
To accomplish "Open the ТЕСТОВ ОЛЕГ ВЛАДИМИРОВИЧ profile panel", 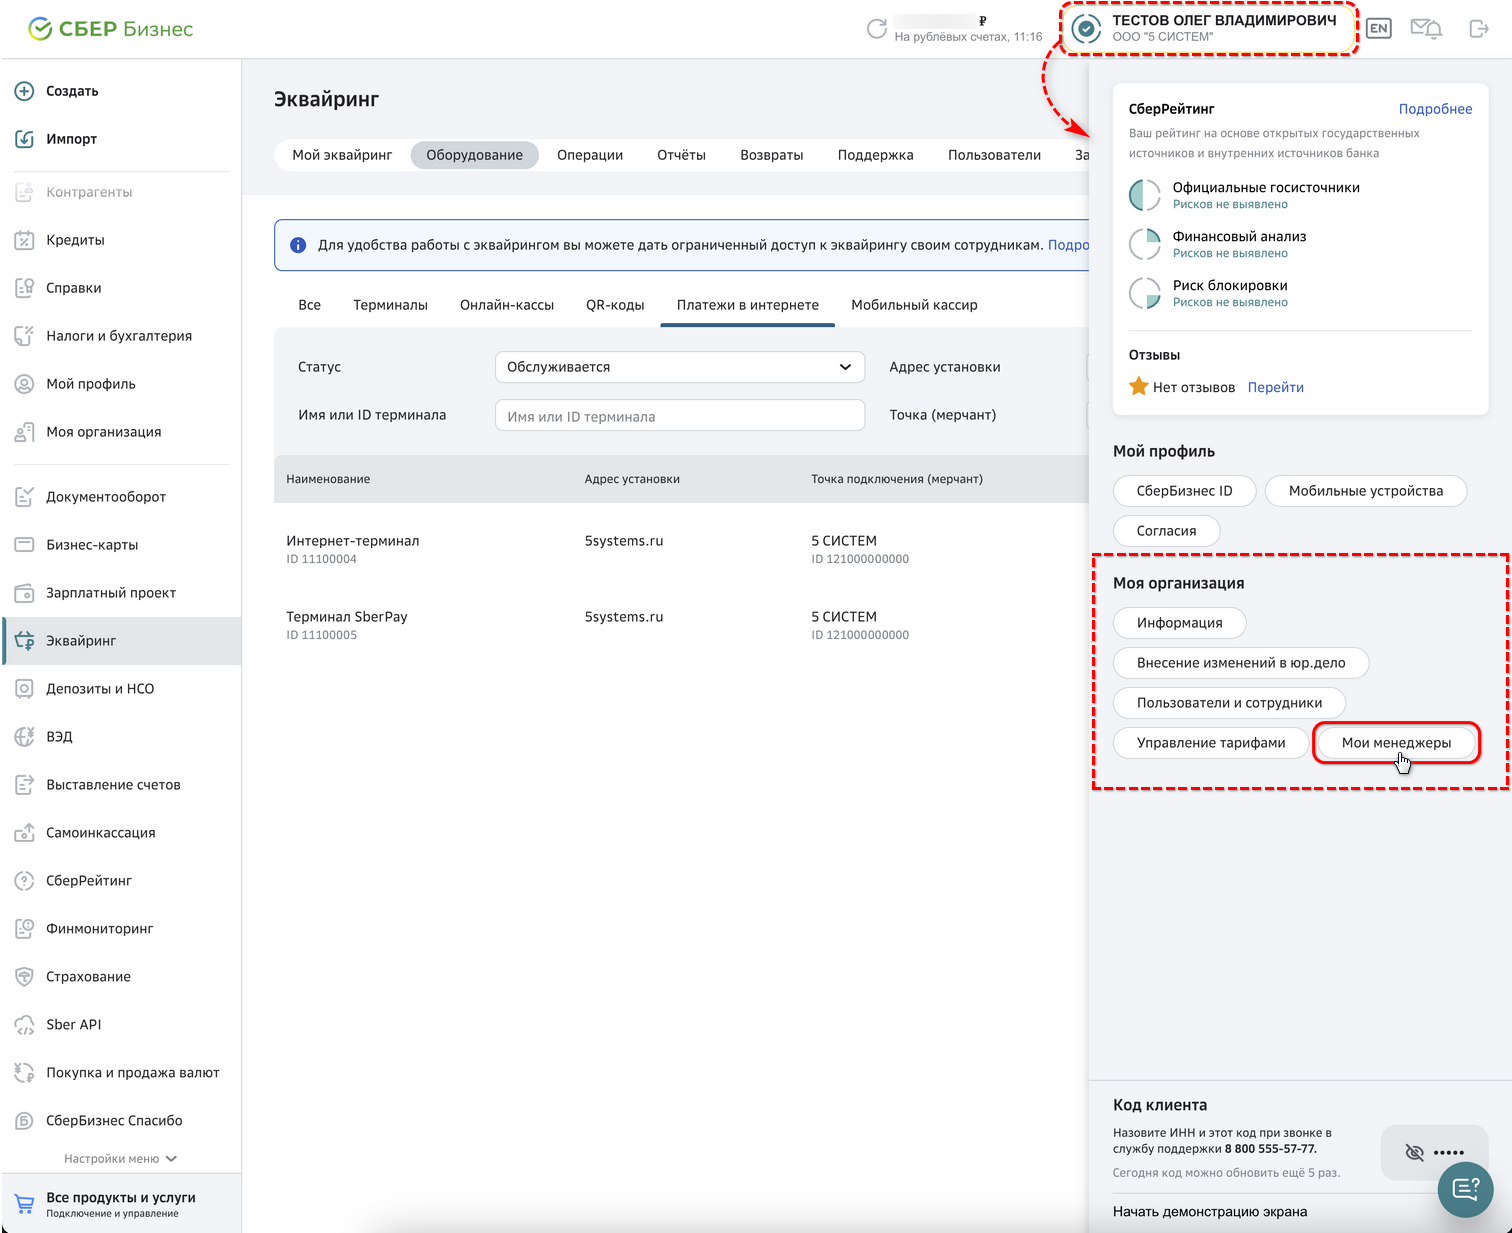I will [x=1209, y=29].
